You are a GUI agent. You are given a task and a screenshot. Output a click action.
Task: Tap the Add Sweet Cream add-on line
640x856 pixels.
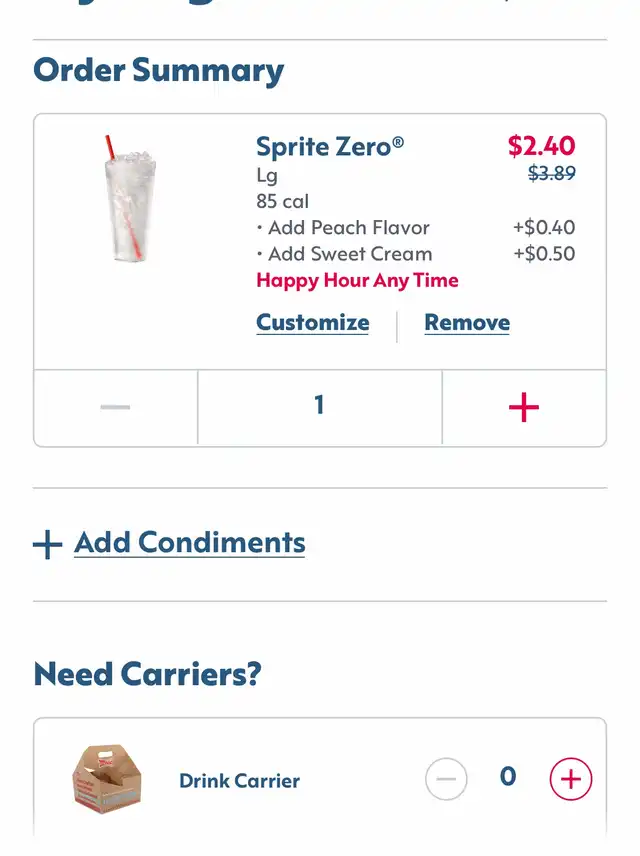(x=345, y=254)
